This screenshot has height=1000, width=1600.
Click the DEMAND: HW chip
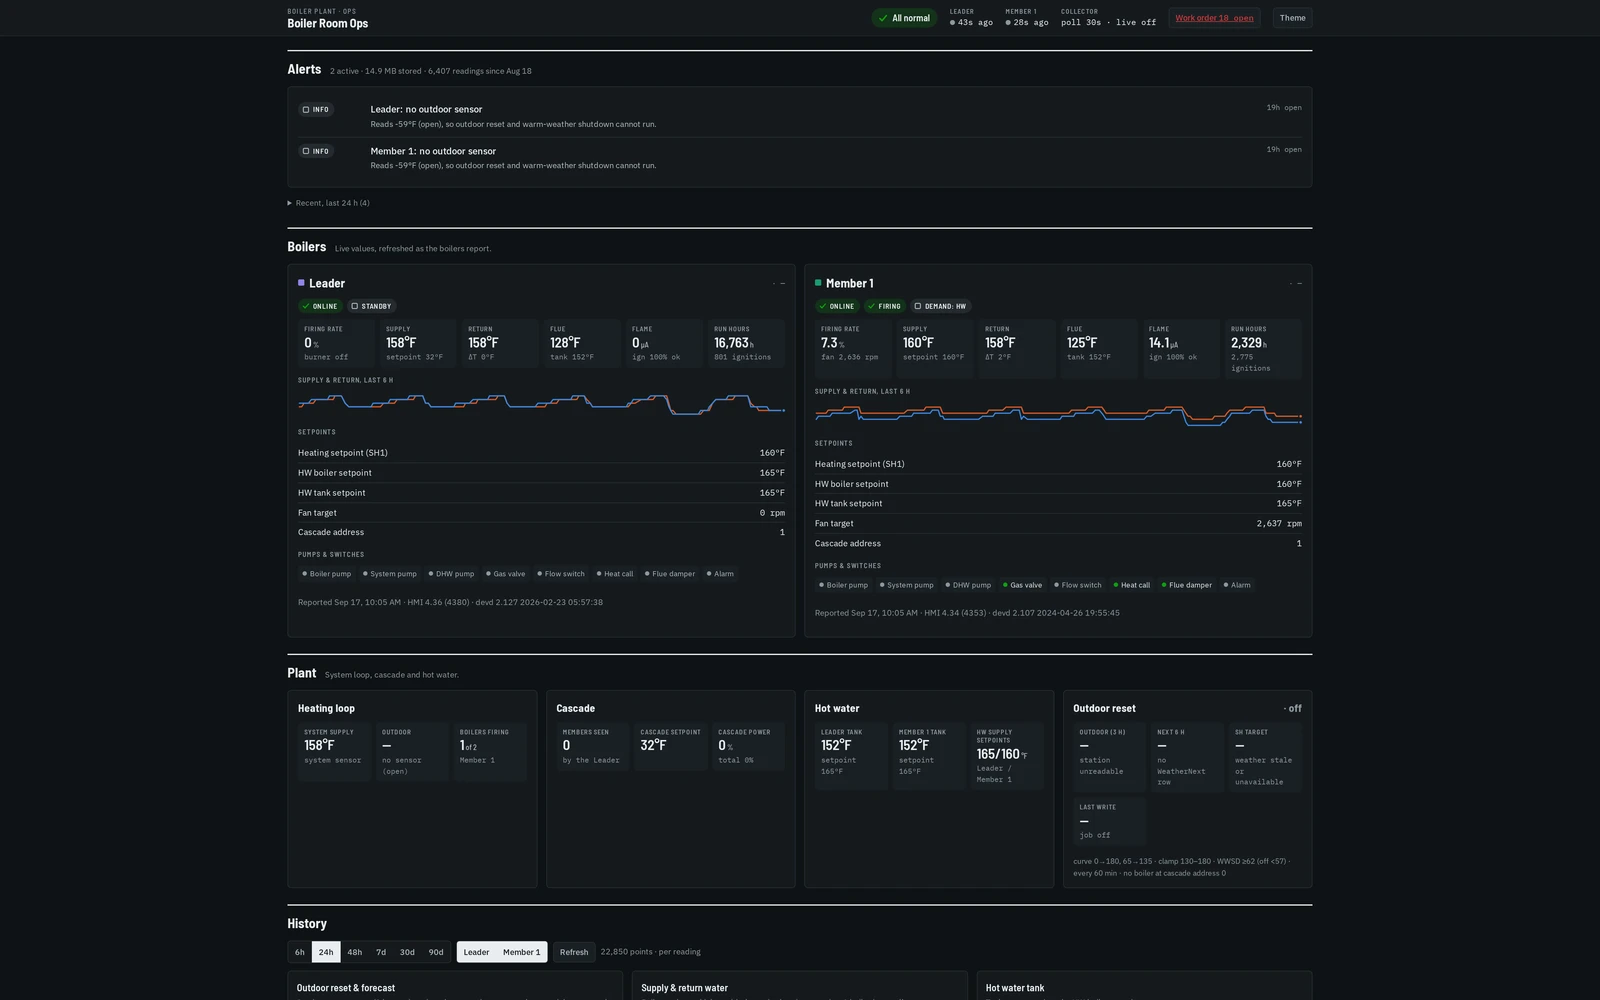[941, 306]
